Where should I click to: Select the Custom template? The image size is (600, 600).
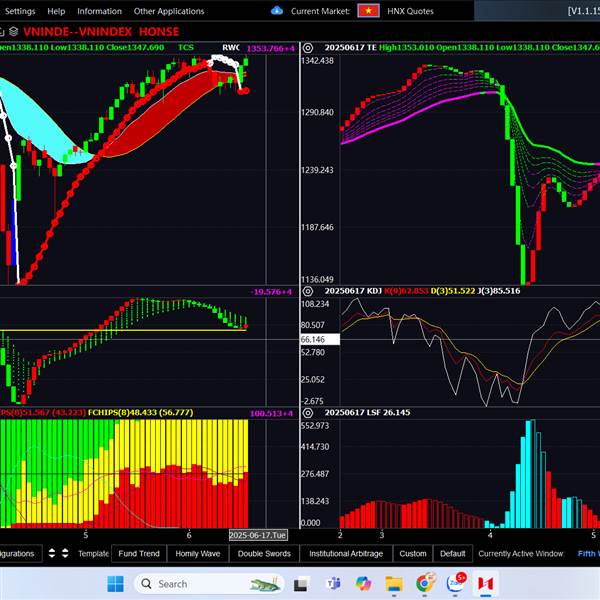tap(412, 553)
